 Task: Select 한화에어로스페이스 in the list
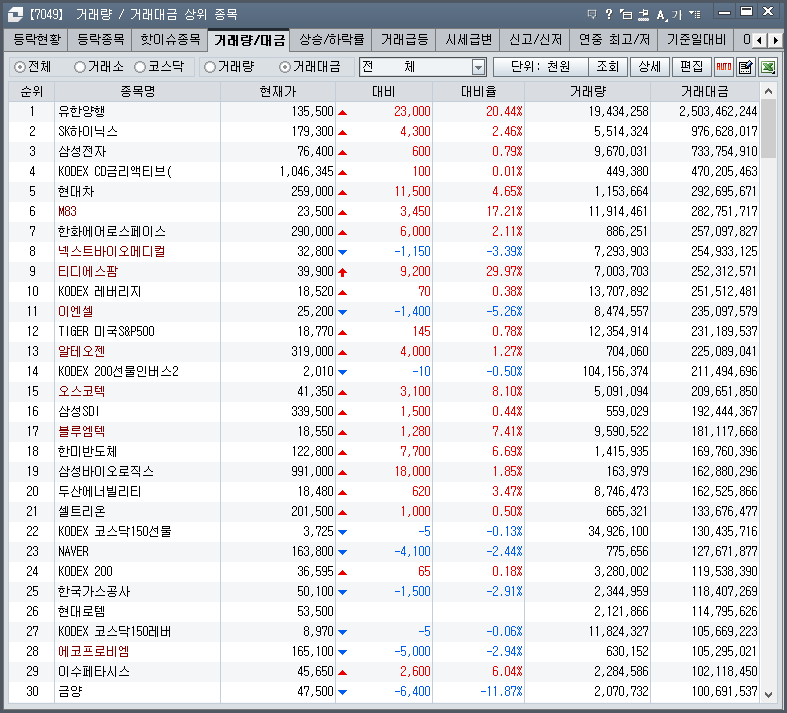111,232
